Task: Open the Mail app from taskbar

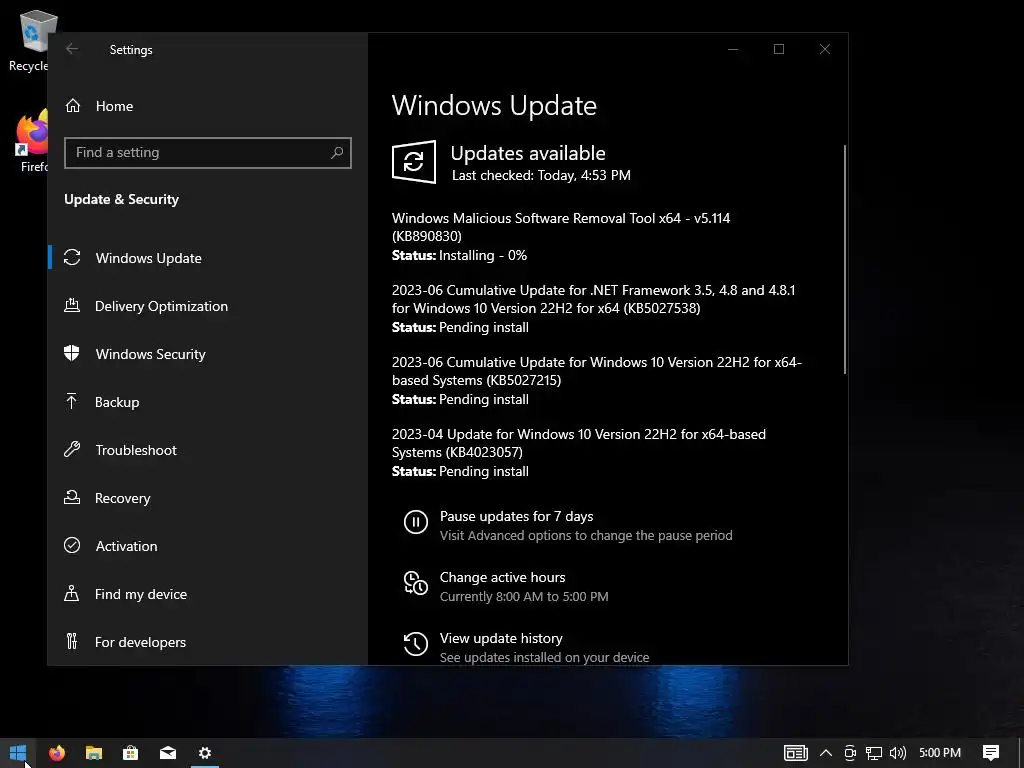Action: pyautogui.click(x=168, y=753)
